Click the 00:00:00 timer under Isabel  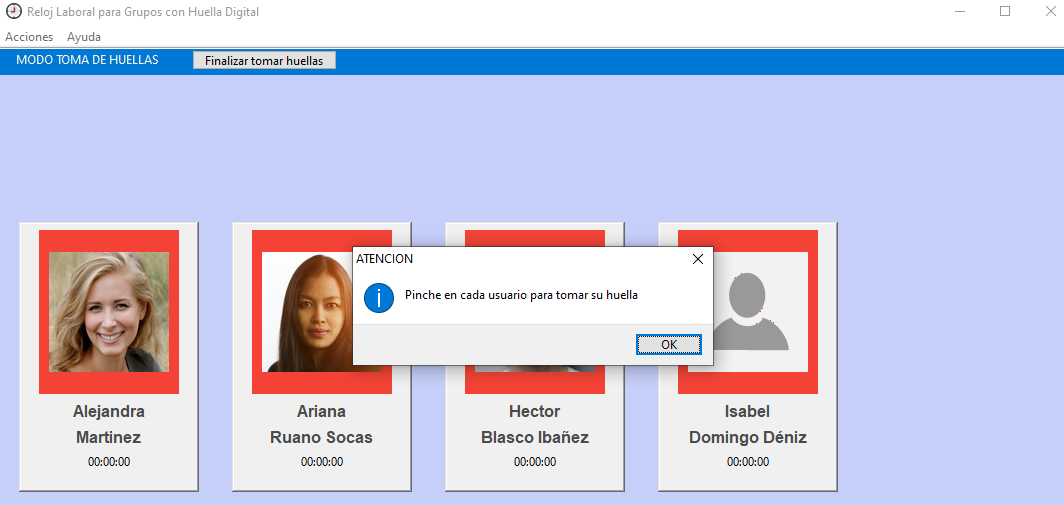pyautogui.click(x=747, y=462)
